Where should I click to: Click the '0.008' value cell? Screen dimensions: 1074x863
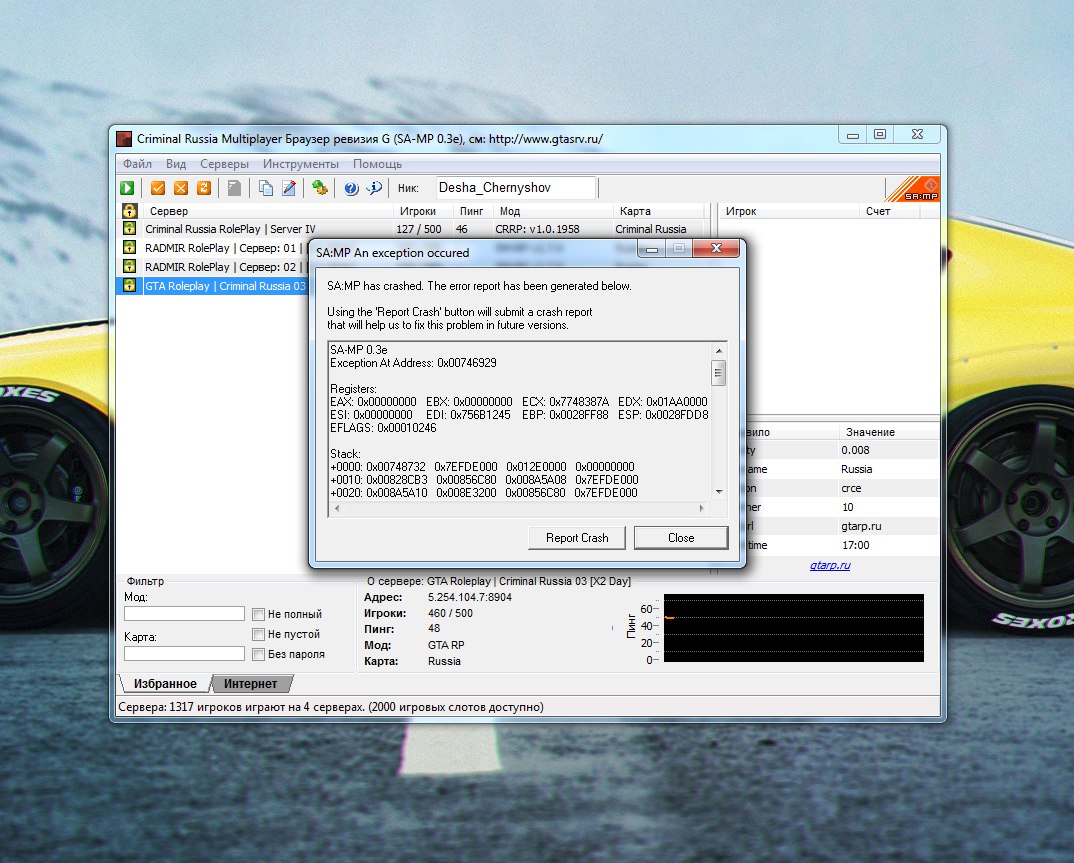point(856,450)
